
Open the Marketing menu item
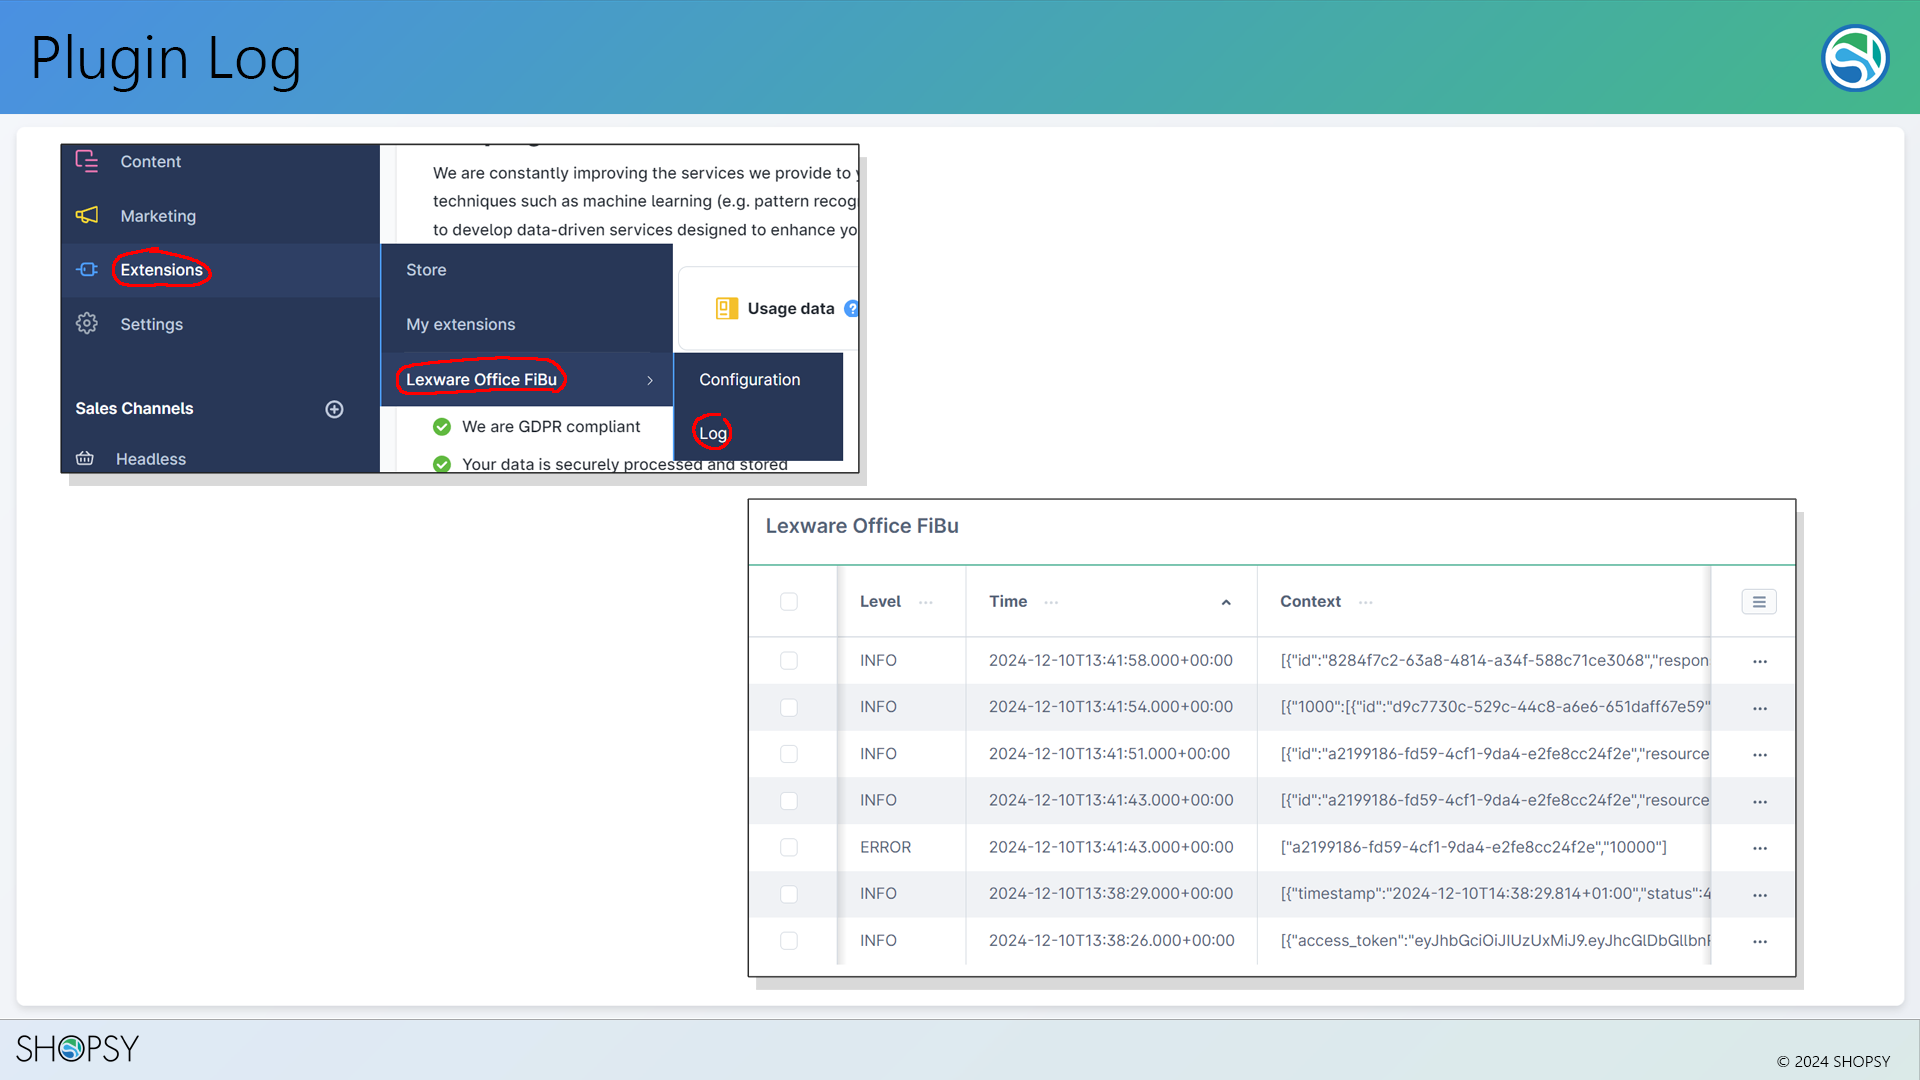point(158,216)
